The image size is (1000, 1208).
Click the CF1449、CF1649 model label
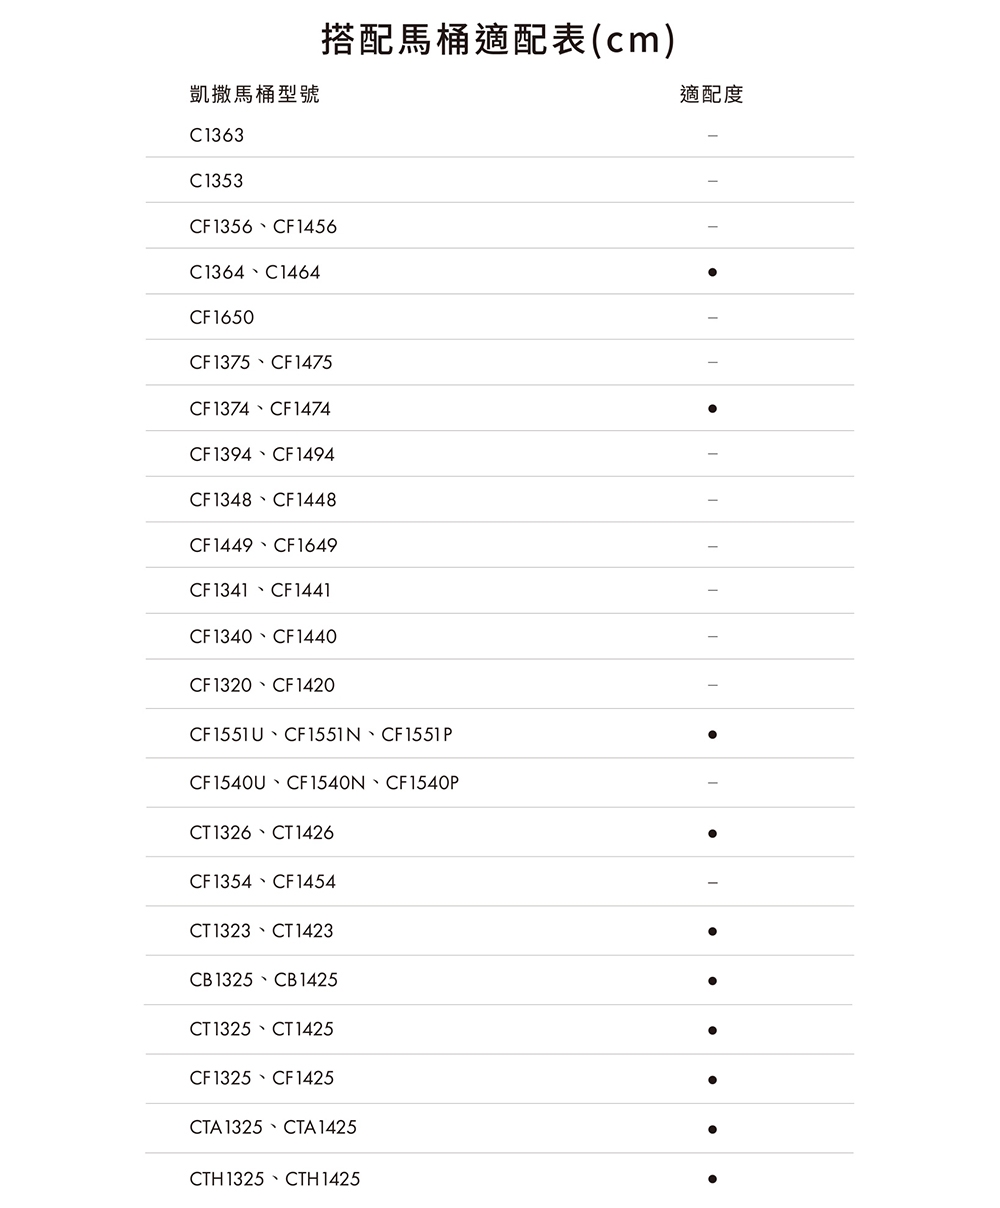pyautogui.click(x=264, y=546)
